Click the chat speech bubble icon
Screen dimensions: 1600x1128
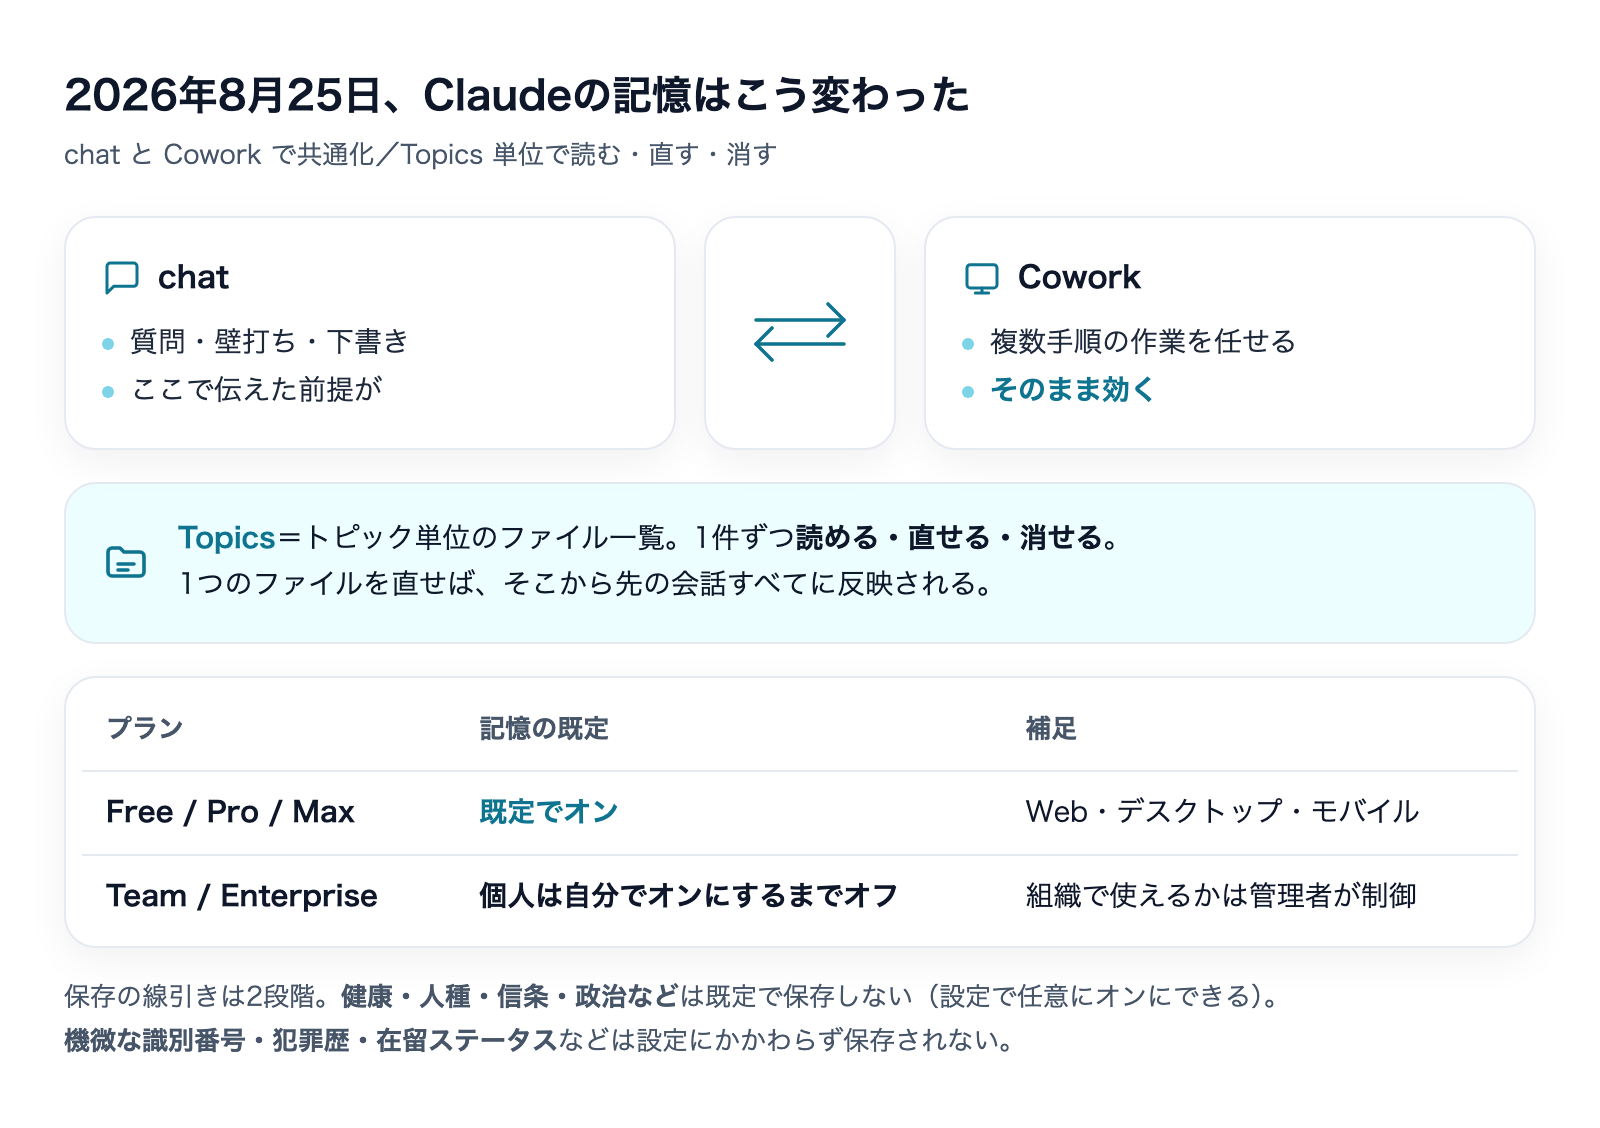pyautogui.click(x=122, y=278)
